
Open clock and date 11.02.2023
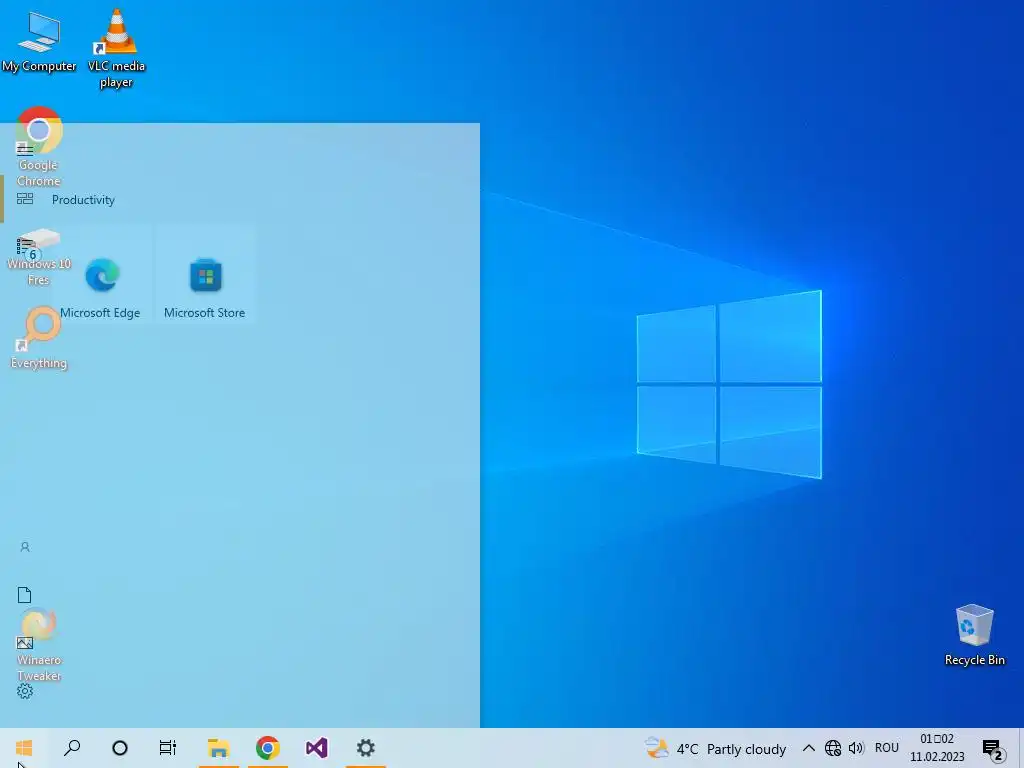pos(937,748)
